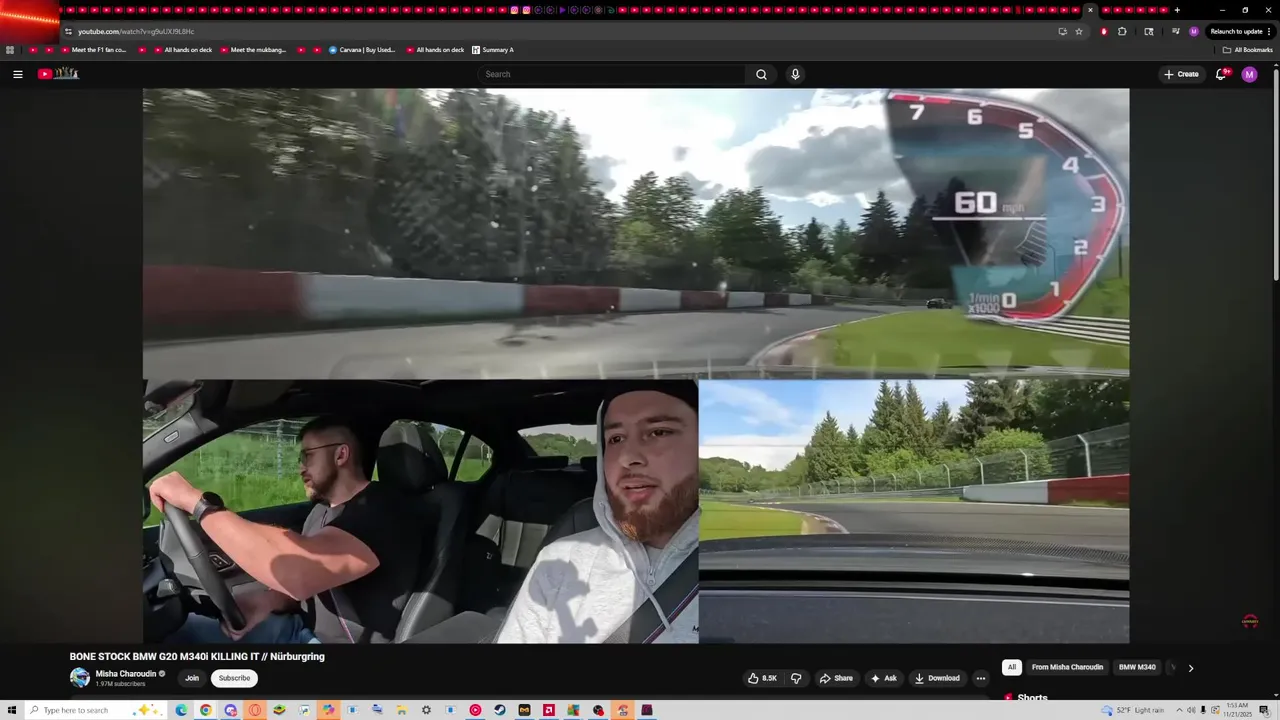Open the taskbar settings gear app
This screenshot has height=720, width=1280.
(426, 710)
